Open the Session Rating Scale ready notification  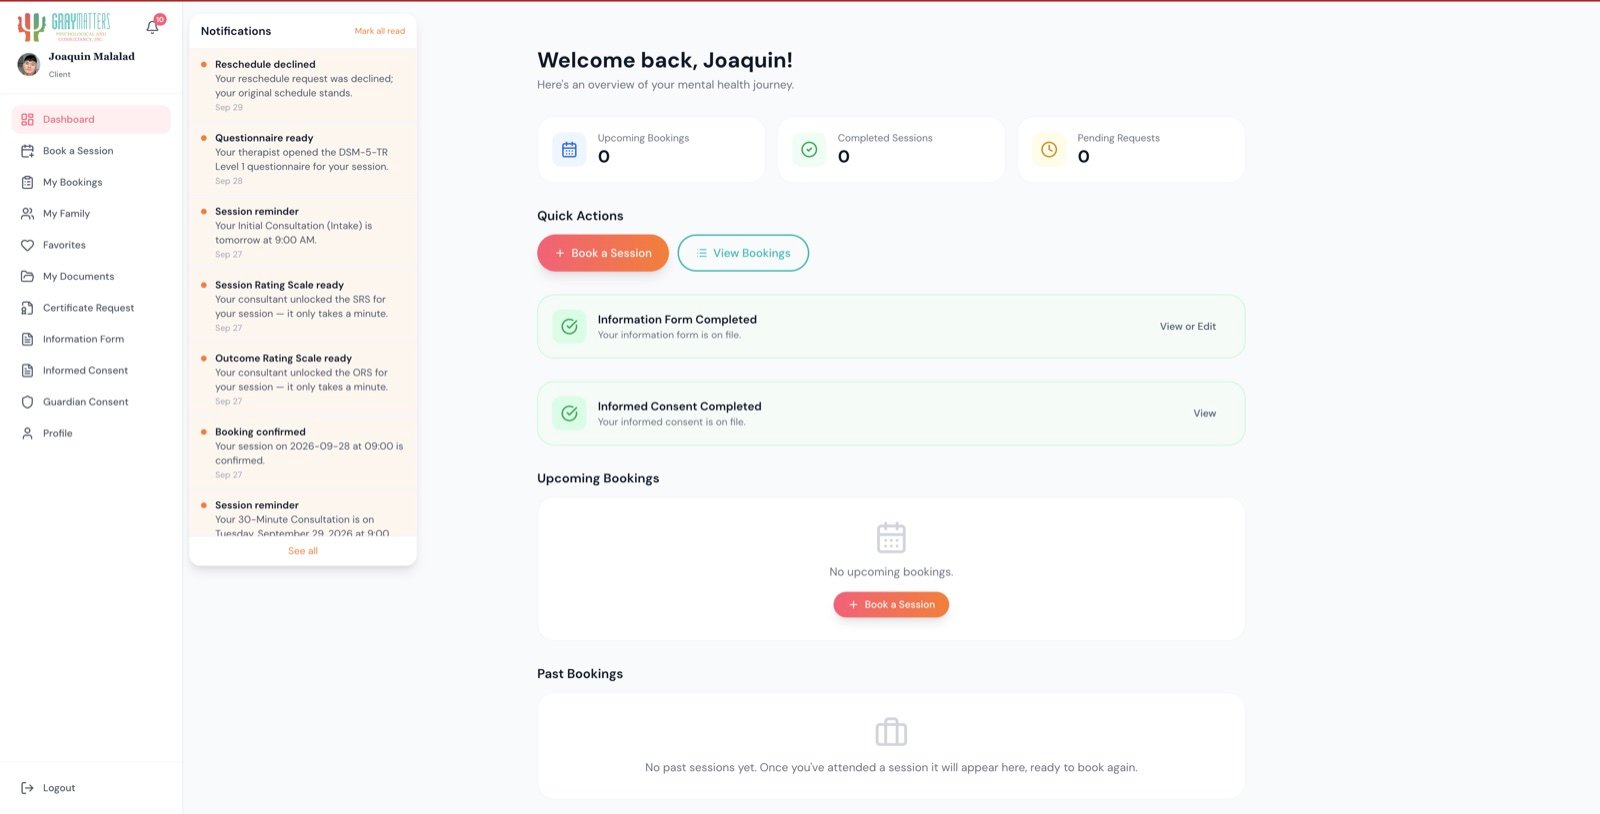pyautogui.click(x=303, y=306)
